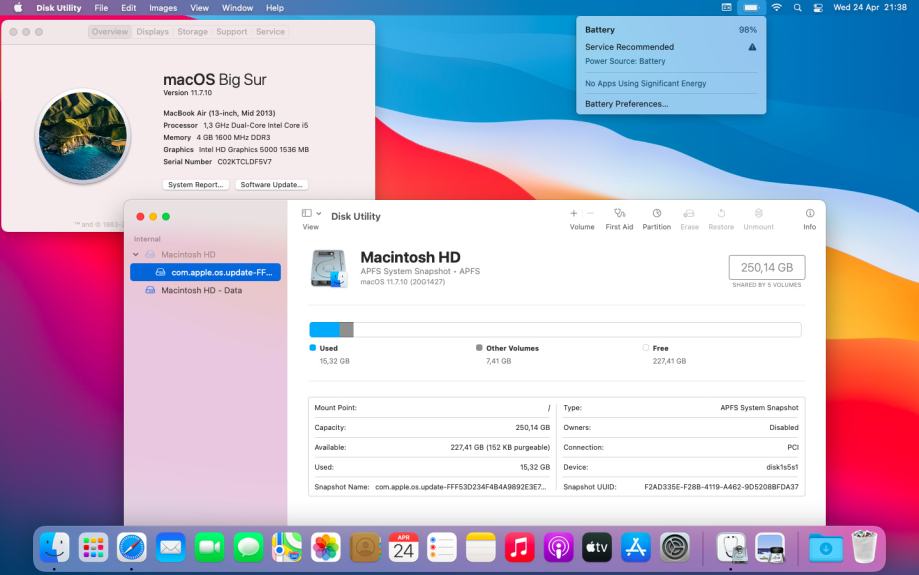This screenshot has height=575, width=919.
Task: Open the Images menu
Action: click(x=163, y=8)
